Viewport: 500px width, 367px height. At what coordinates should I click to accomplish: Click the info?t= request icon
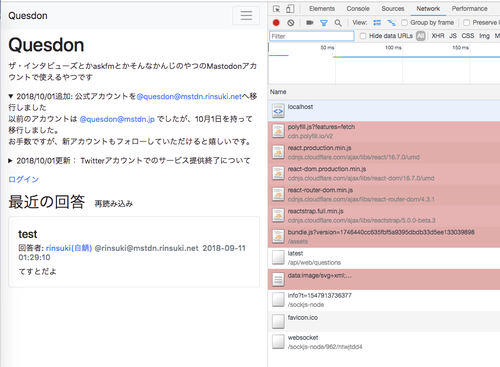click(x=278, y=300)
